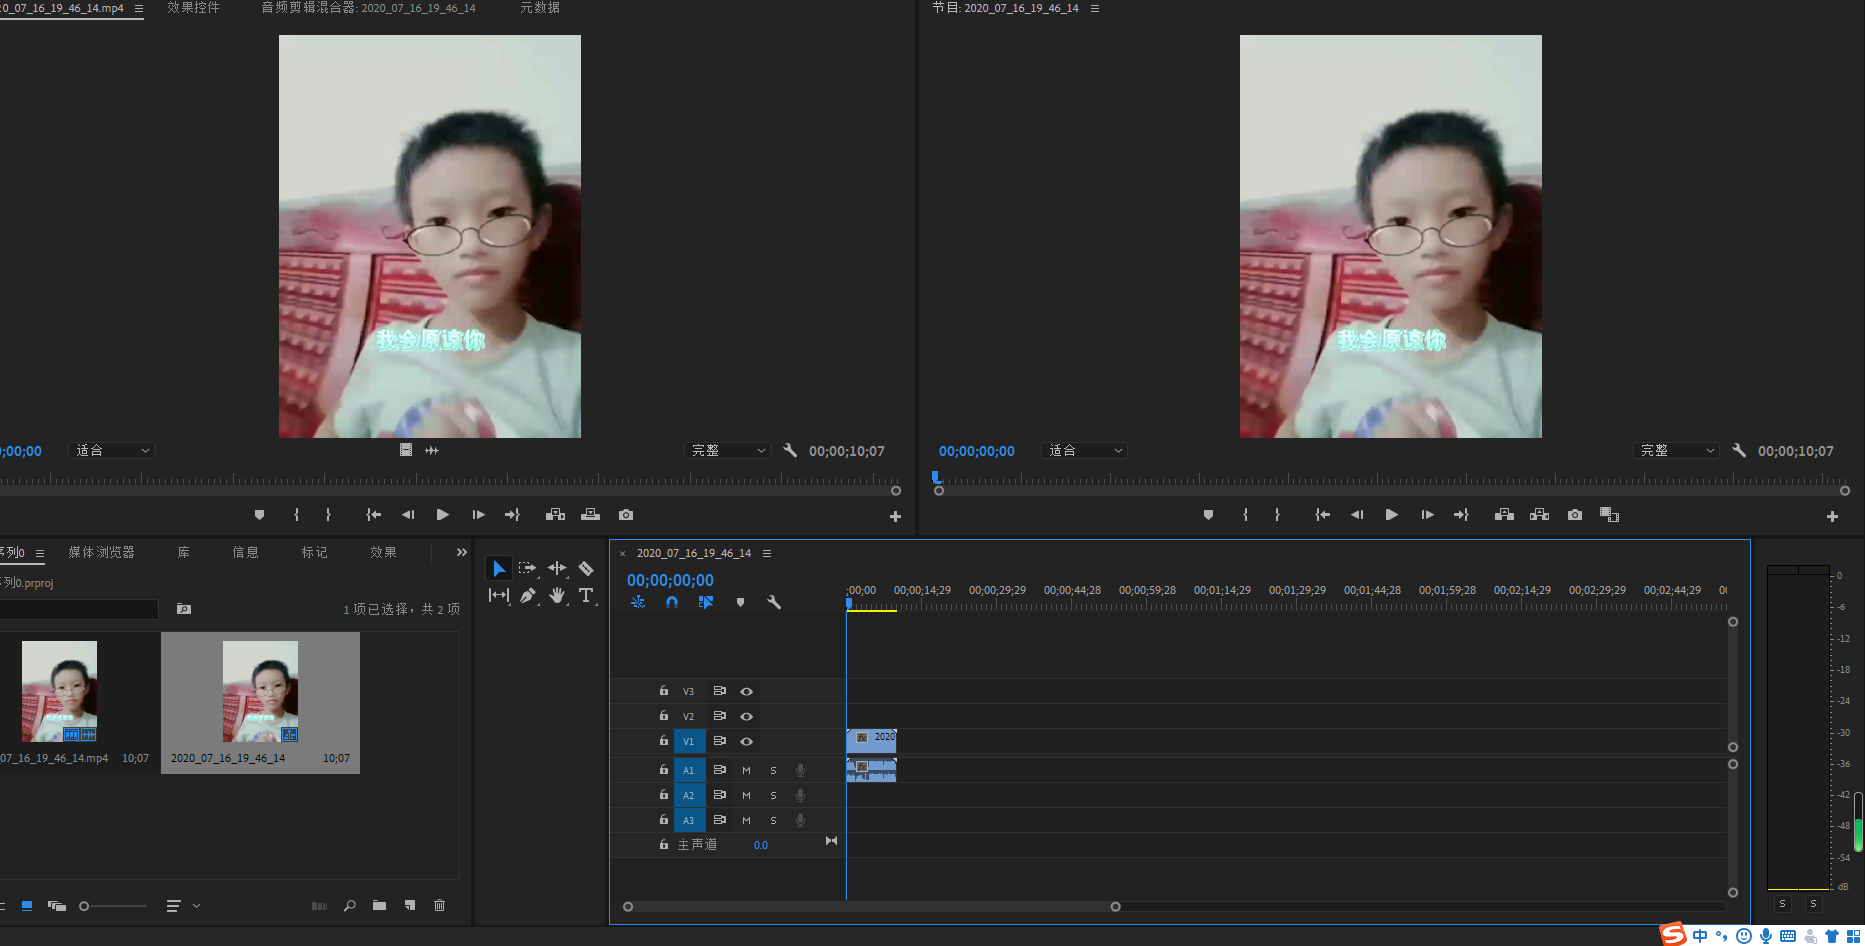Toggle A1 track targeting
The image size is (1865, 946).
pos(688,770)
